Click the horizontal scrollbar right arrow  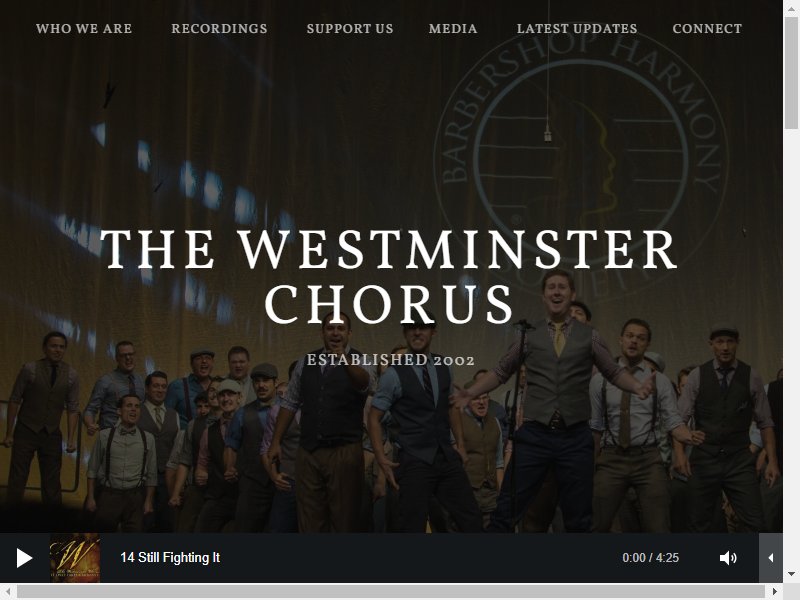[774, 591]
